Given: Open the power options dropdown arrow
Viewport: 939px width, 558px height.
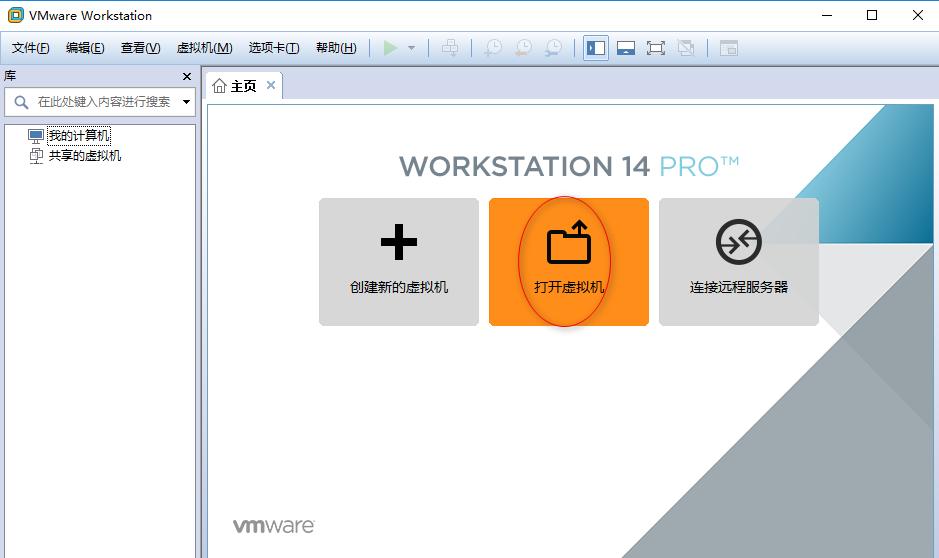Looking at the screenshot, I should [411, 48].
